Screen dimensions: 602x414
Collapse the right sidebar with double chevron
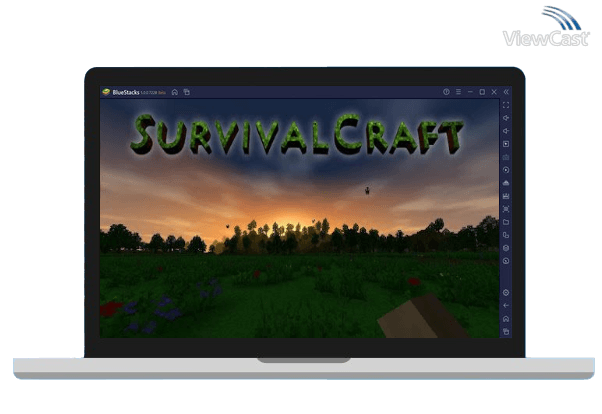[506, 92]
